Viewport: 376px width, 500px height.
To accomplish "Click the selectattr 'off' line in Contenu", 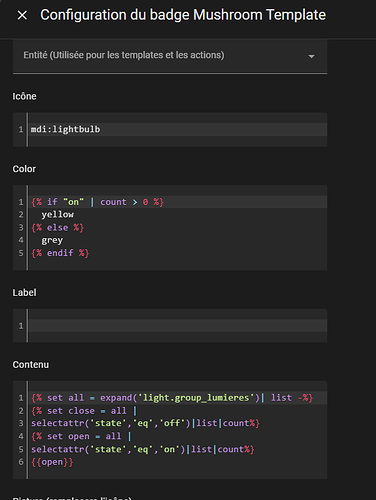I will tap(145, 423).
